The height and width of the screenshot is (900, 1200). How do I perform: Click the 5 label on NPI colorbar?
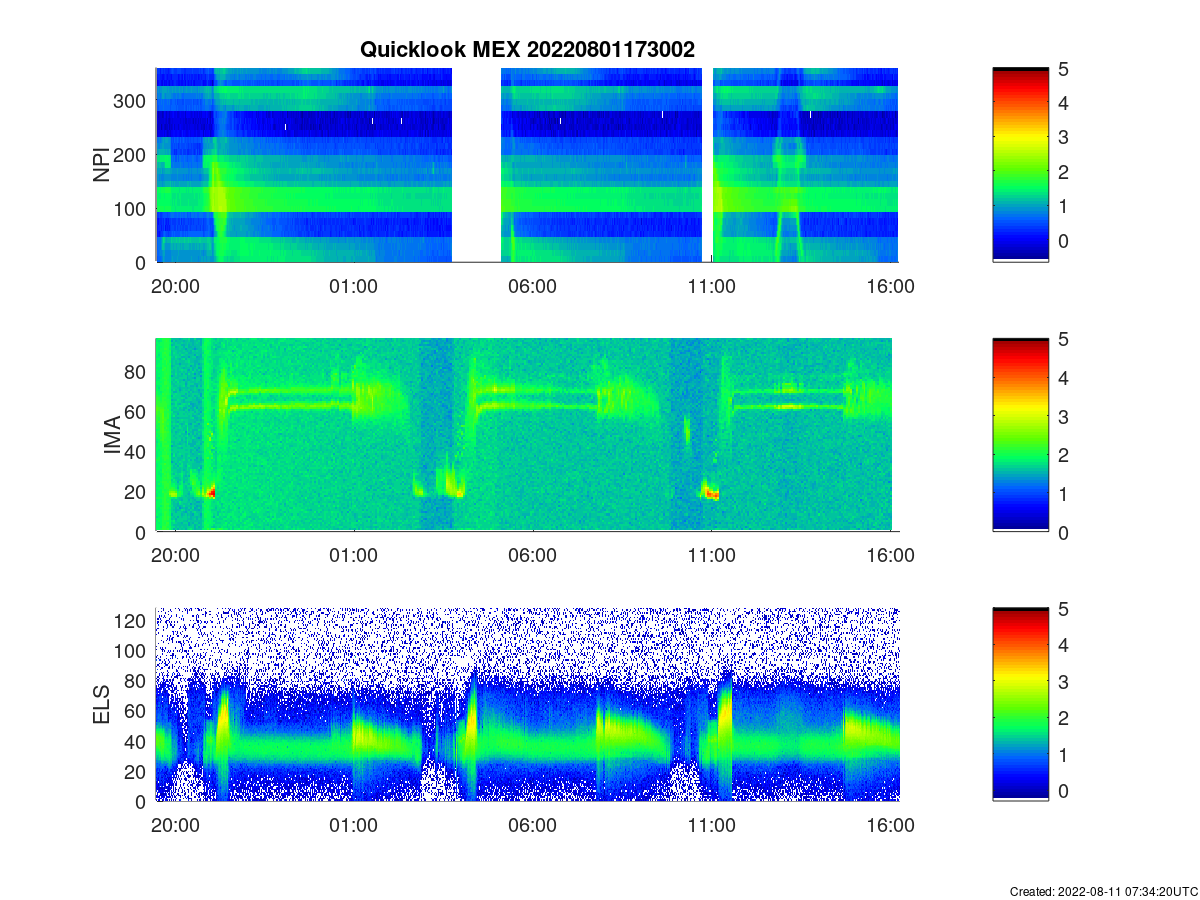click(1063, 69)
